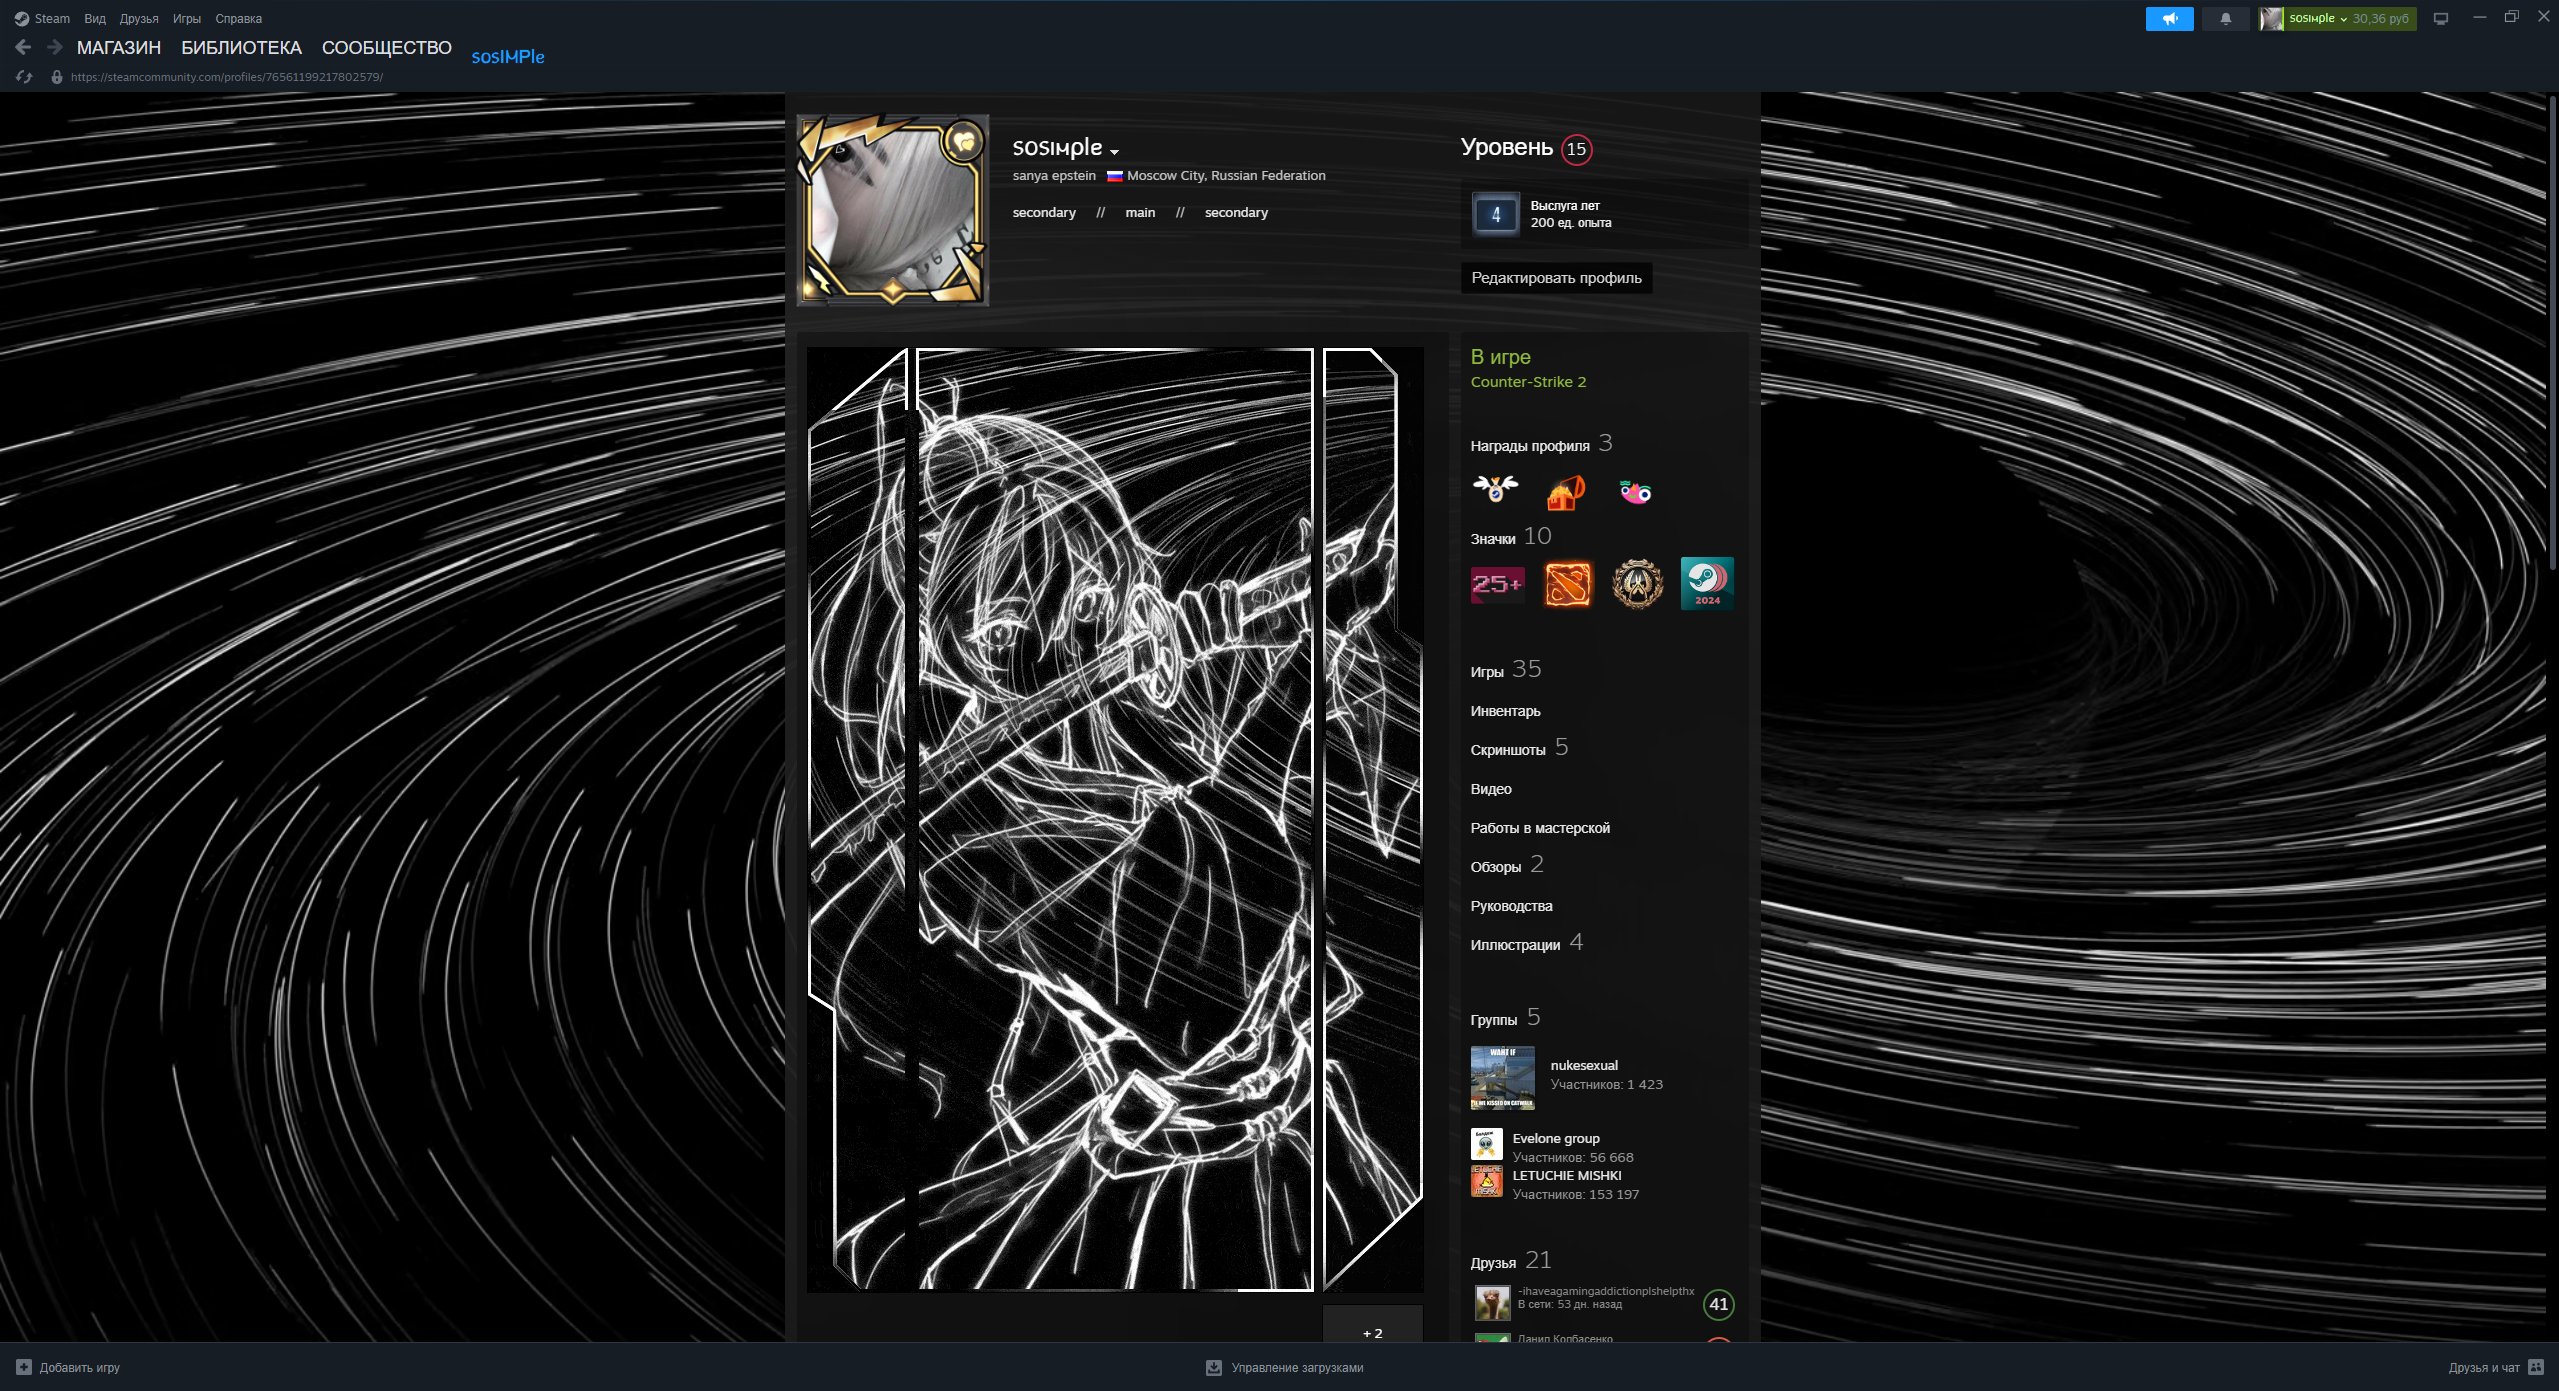Go to the МАГАЗИН tab

[x=119, y=48]
